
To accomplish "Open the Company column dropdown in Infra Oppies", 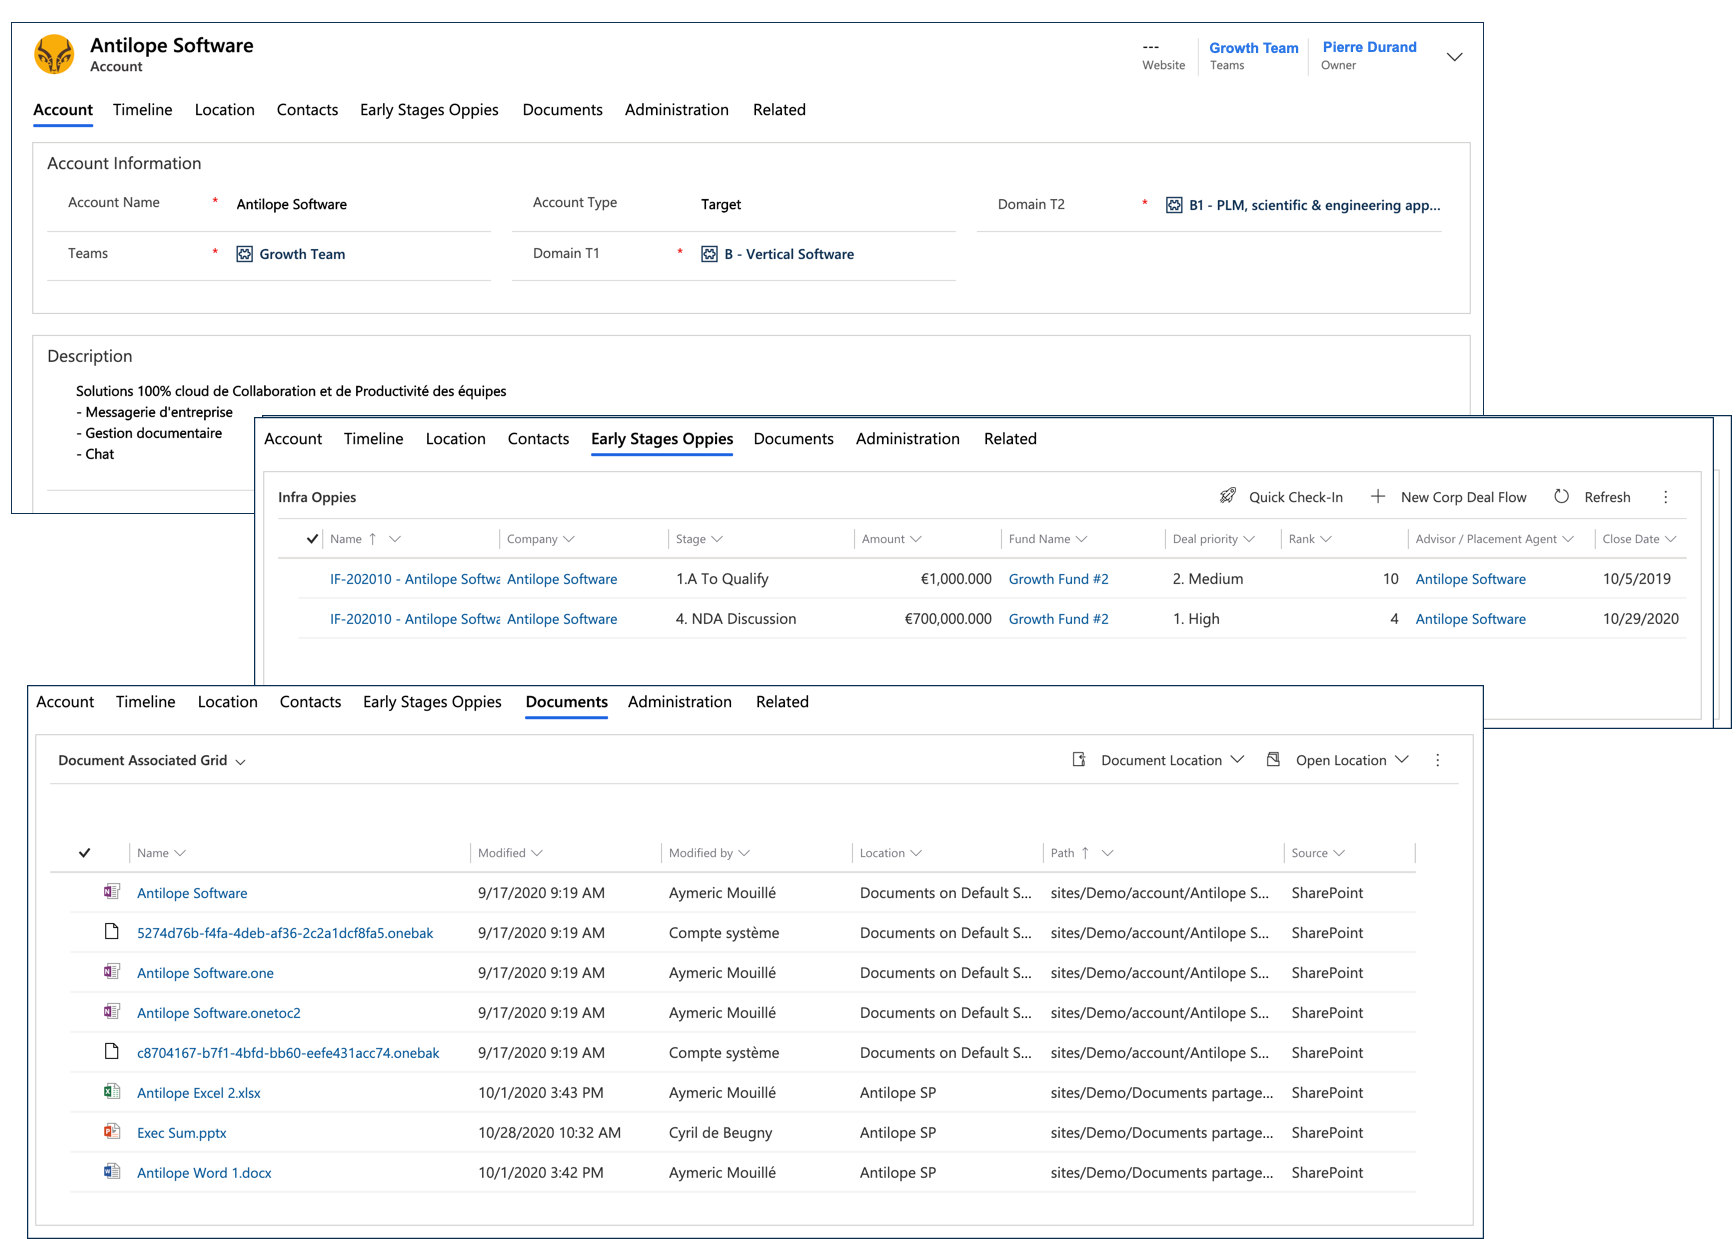I will click(x=569, y=539).
